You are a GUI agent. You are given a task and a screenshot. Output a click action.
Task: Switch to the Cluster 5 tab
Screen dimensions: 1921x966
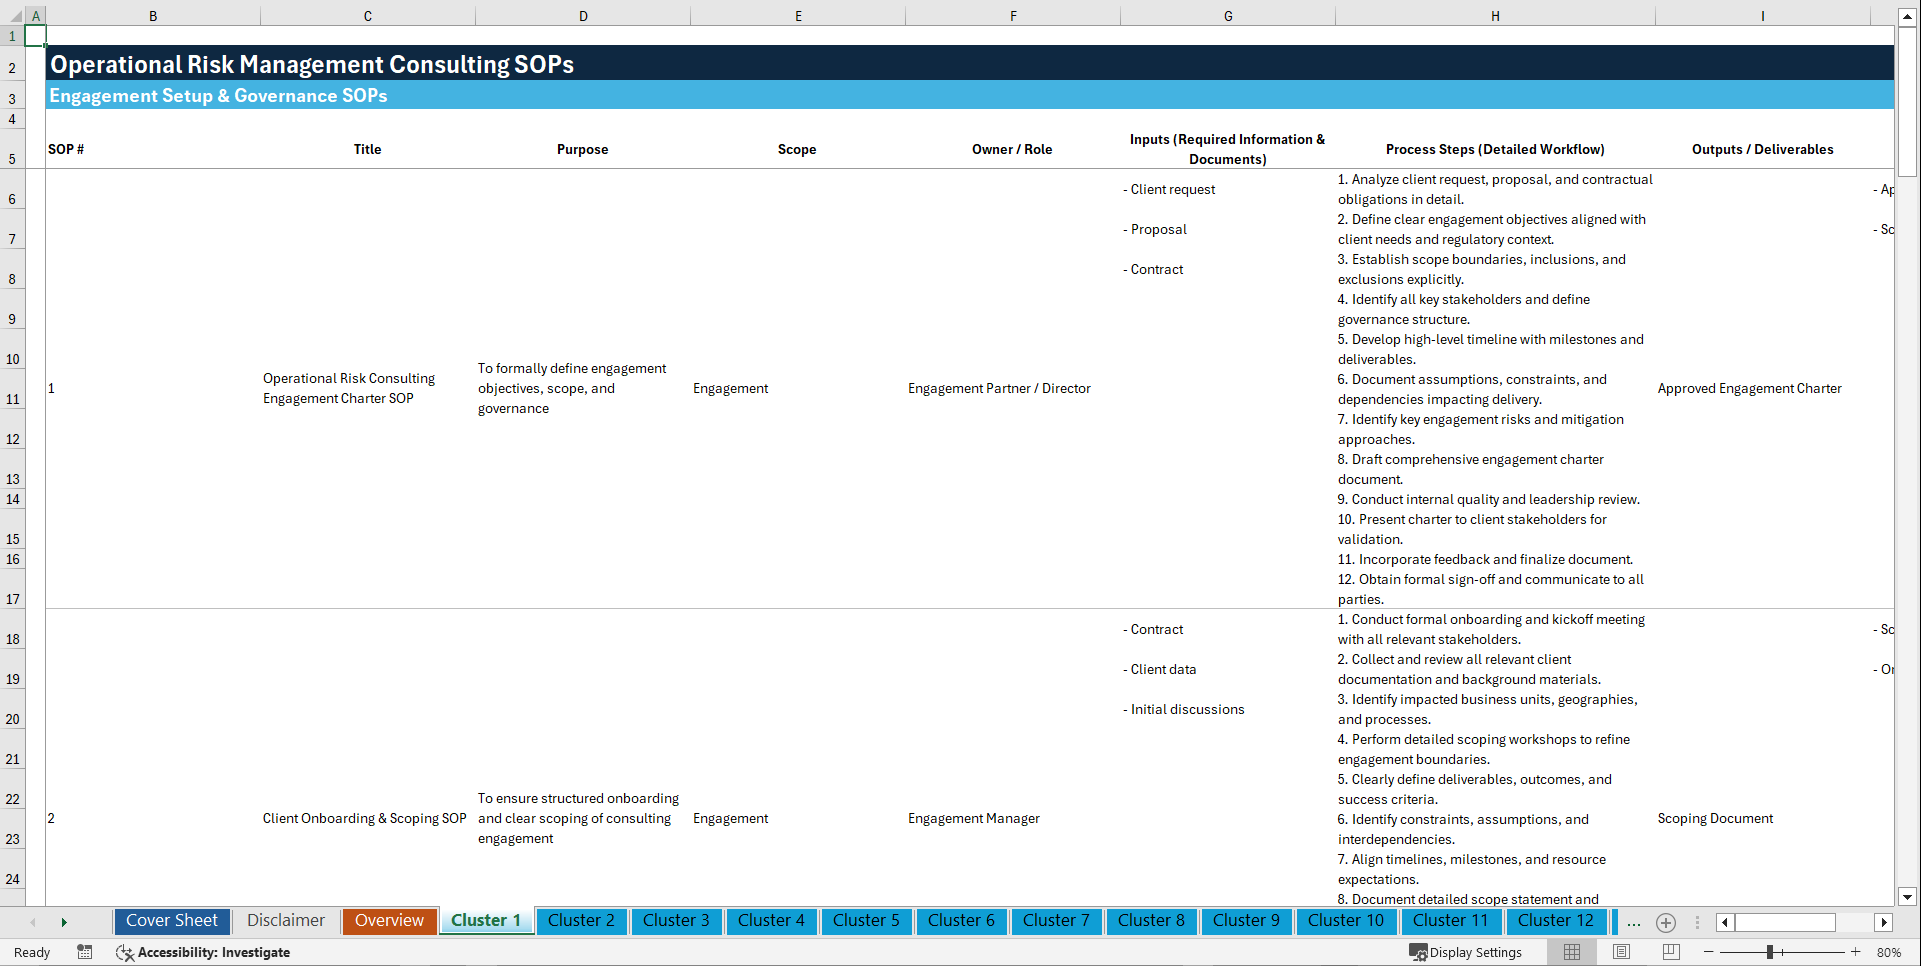(866, 921)
